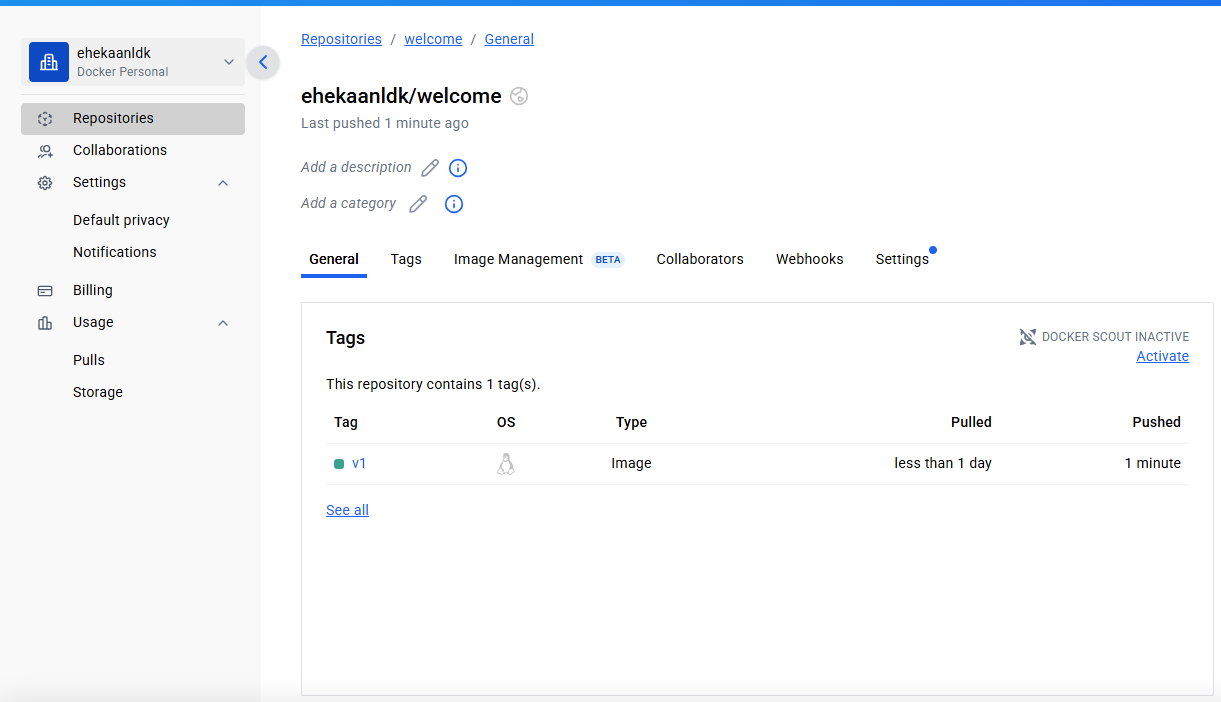Switch to the Collaborators tab

[700, 259]
